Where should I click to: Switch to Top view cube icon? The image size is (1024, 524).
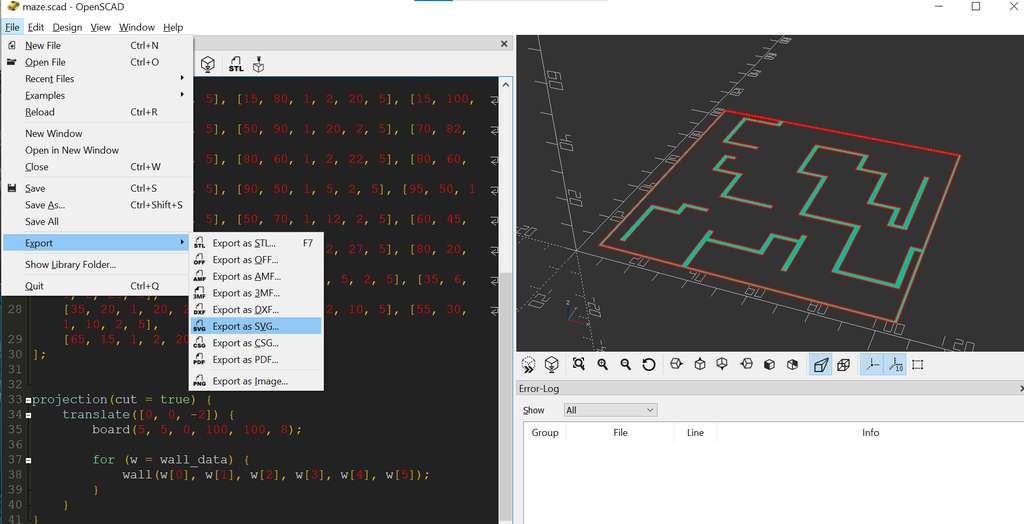click(x=699, y=365)
